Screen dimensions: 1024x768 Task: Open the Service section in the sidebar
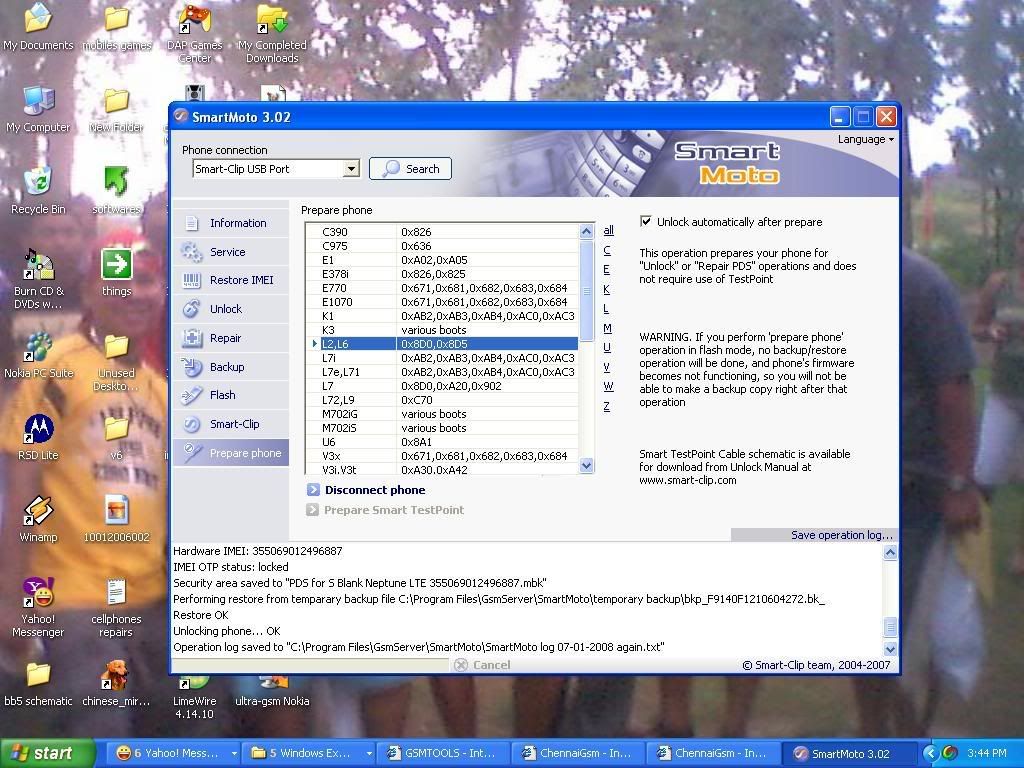tap(231, 252)
